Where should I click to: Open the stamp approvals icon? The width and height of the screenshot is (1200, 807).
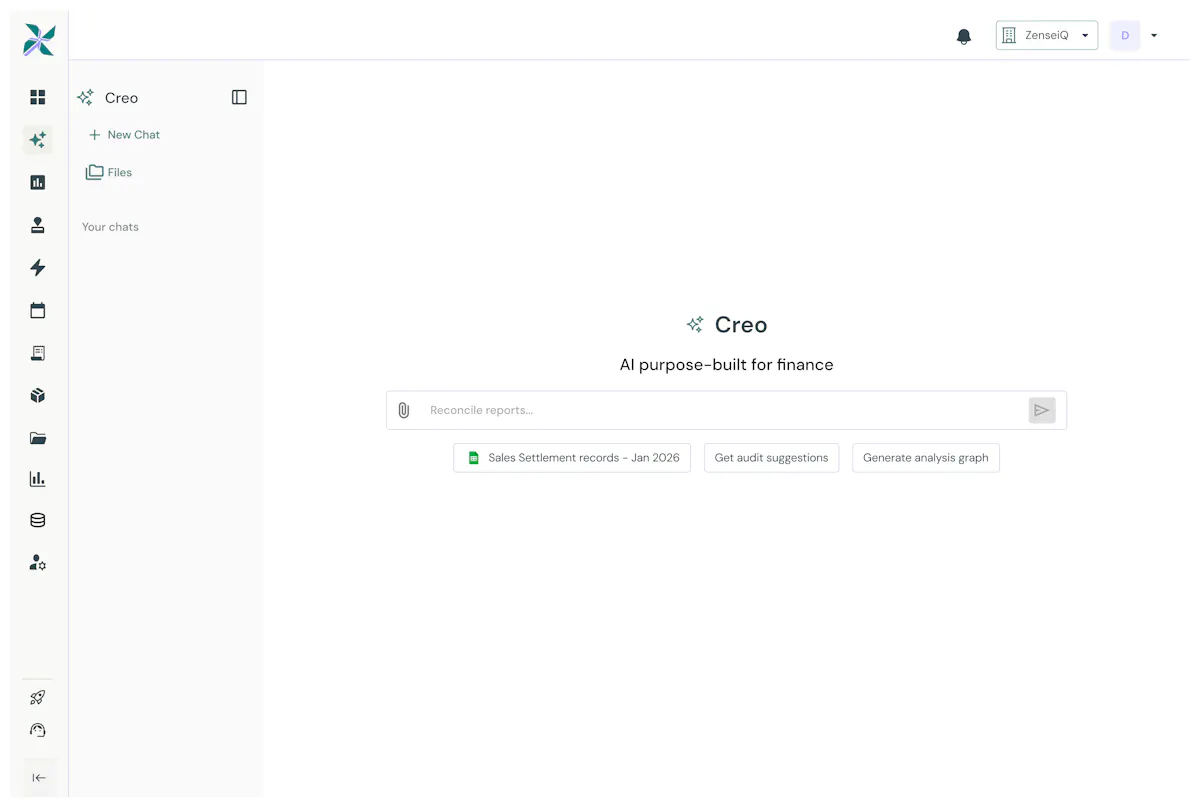(x=38, y=225)
